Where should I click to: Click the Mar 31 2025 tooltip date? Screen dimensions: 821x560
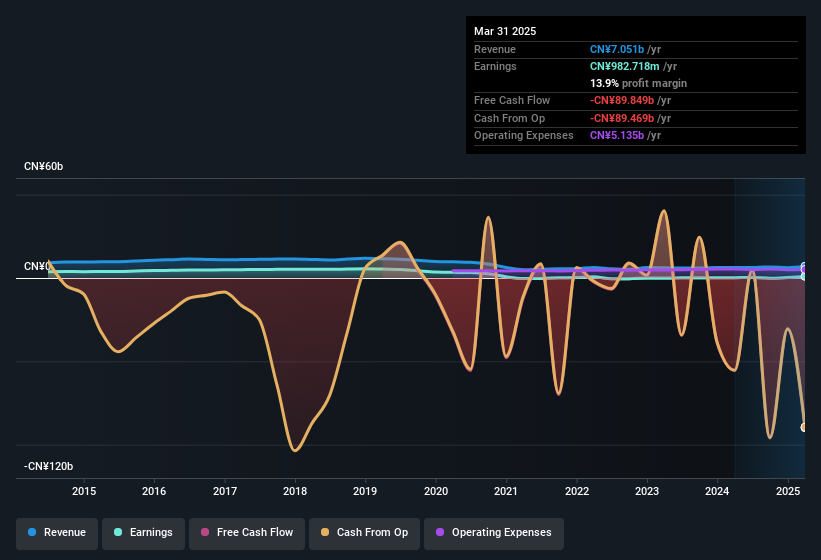point(505,31)
